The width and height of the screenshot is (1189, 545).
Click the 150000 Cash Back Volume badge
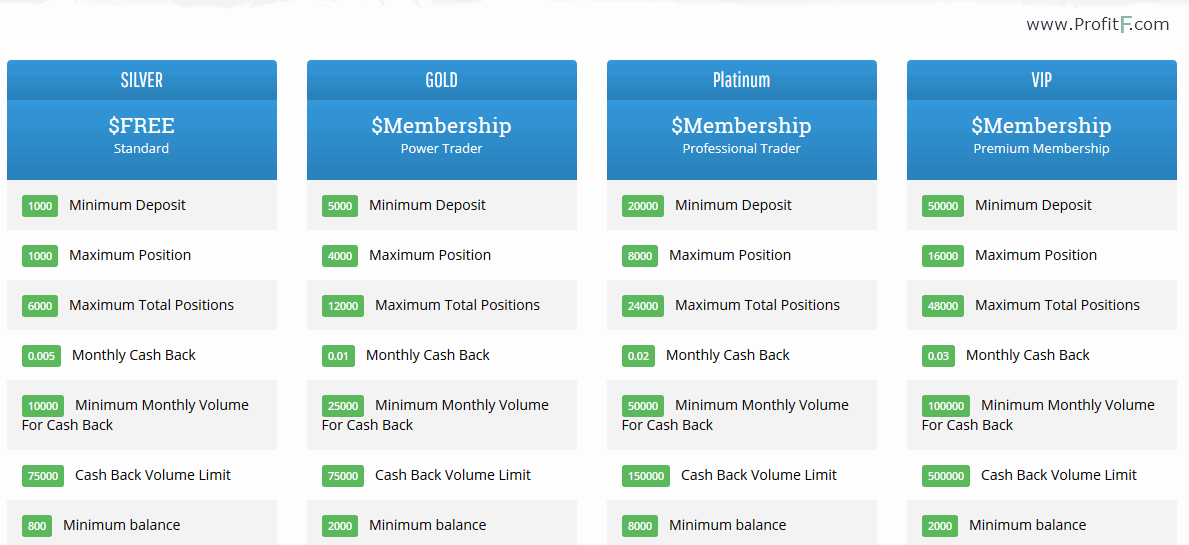645,476
